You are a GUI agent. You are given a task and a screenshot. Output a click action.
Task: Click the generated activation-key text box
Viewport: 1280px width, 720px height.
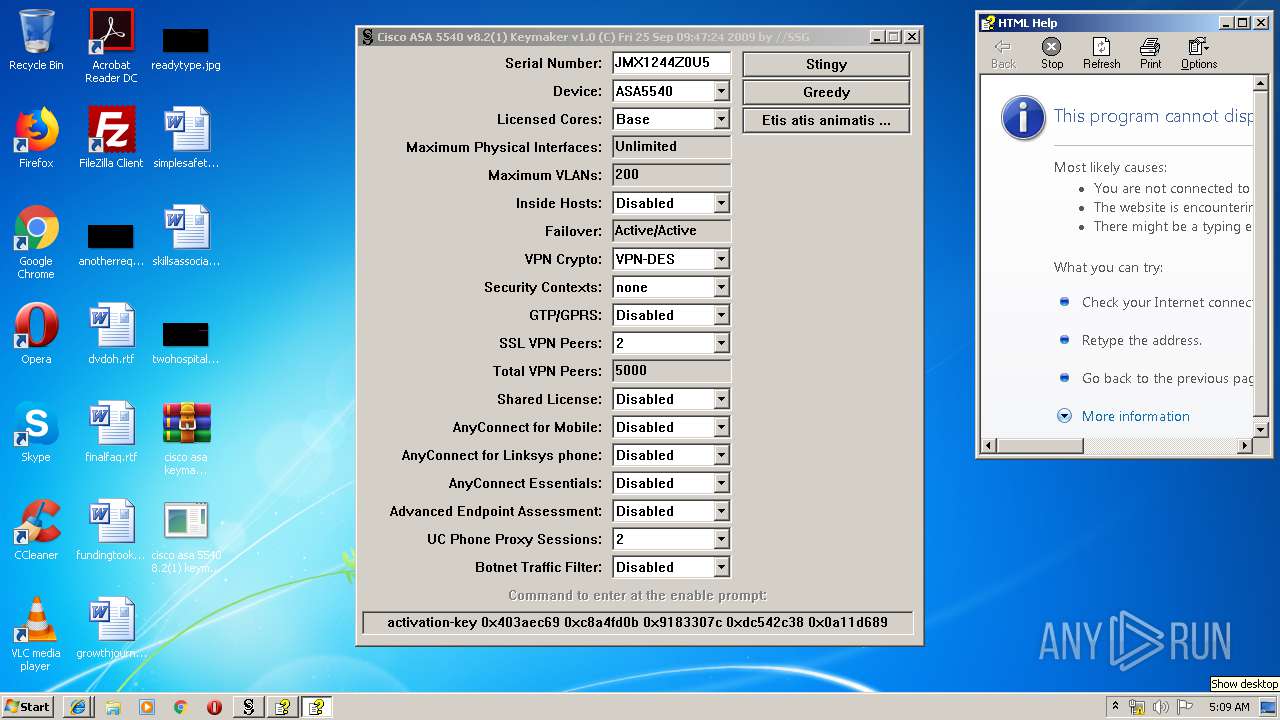click(637, 622)
